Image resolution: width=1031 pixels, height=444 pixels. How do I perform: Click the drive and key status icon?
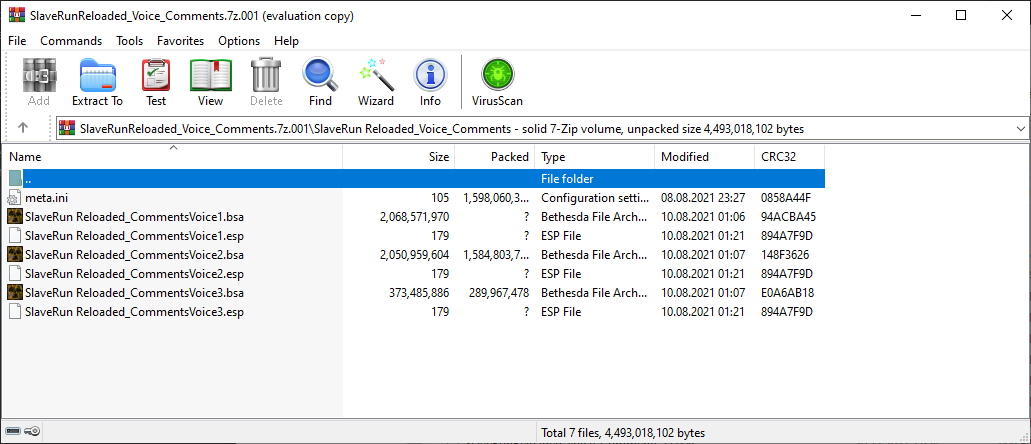coord(24,432)
